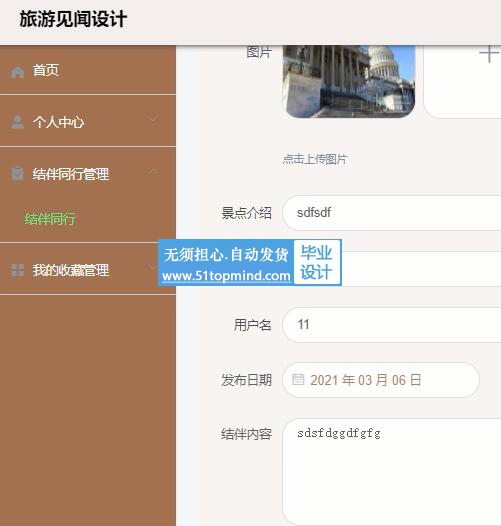Expand 我的收藏管理 with its chevron
The width and height of the screenshot is (501, 526).
(153, 267)
